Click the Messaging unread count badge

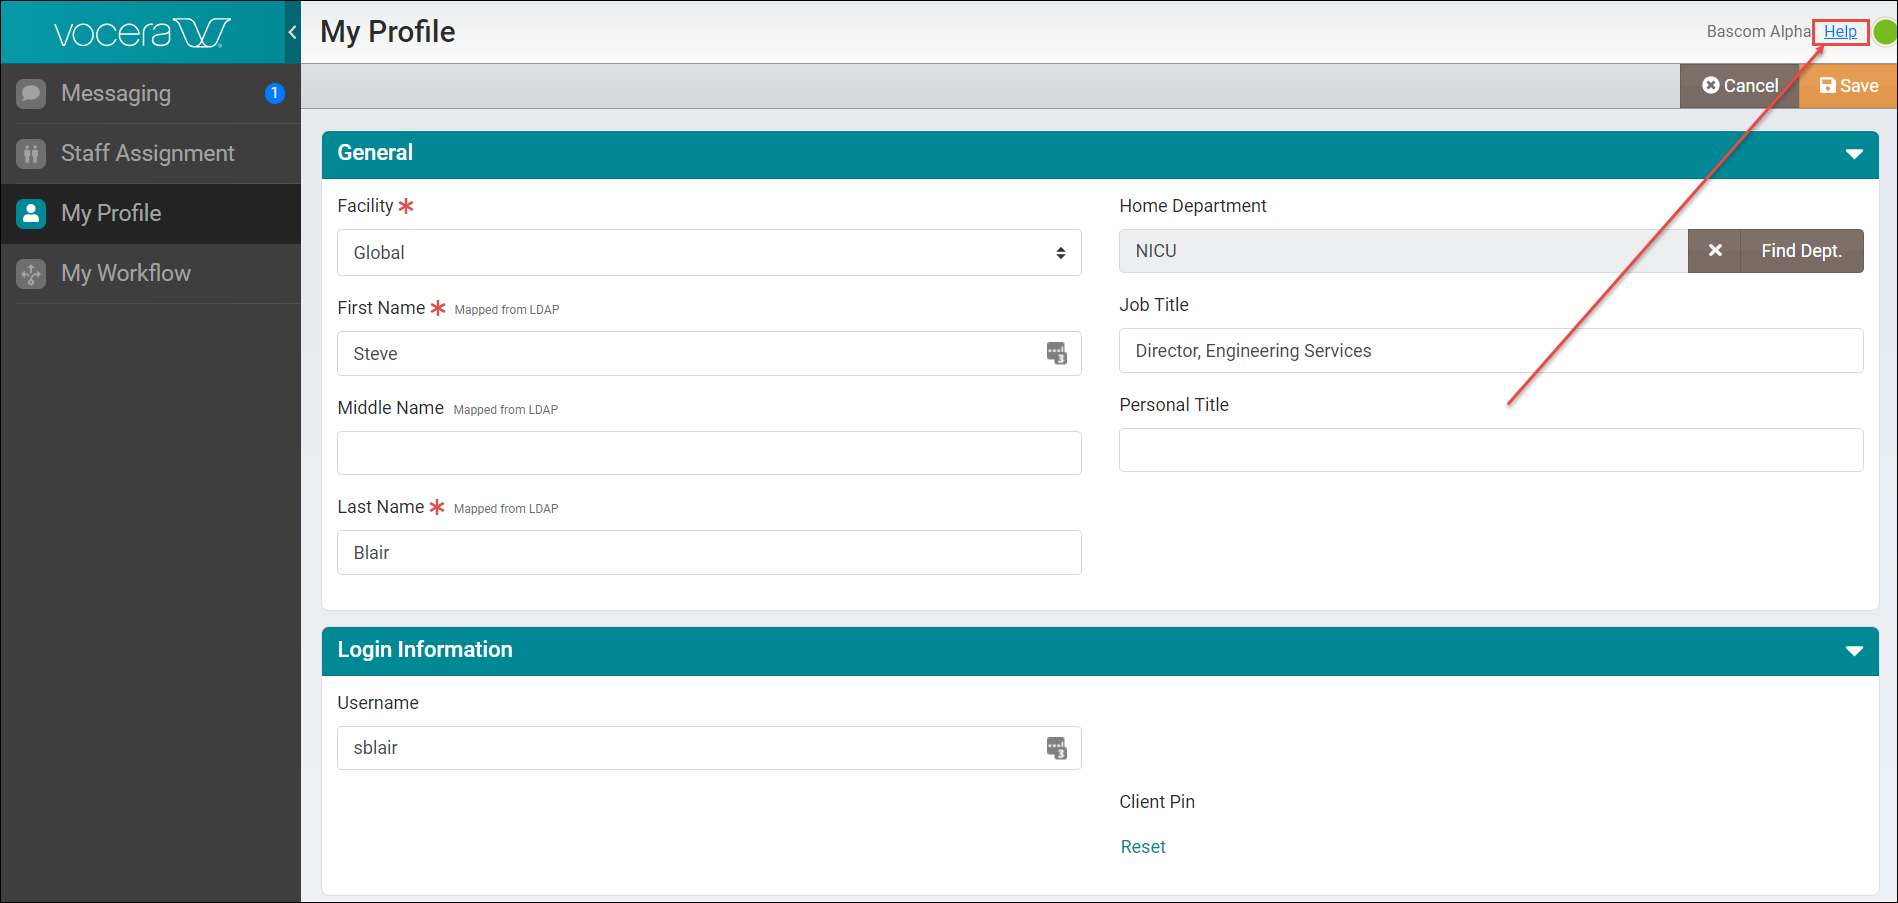click(275, 93)
